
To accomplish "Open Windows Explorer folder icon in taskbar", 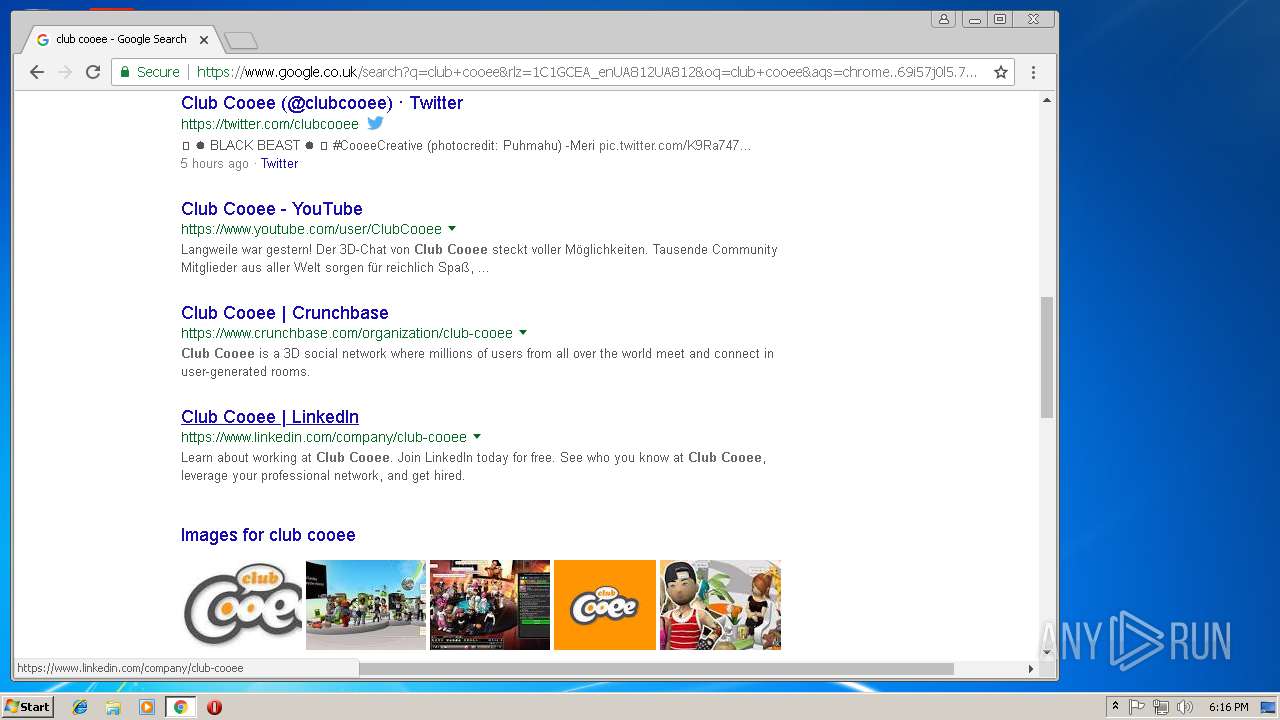I will (x=113, y=707).
